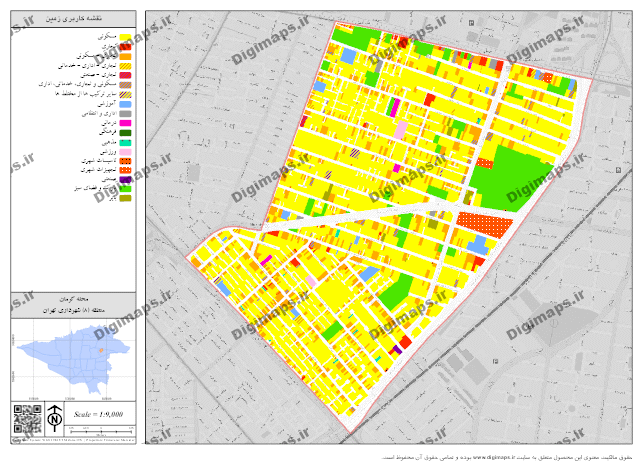Click the مسکونی legend label

coord(107,37)
